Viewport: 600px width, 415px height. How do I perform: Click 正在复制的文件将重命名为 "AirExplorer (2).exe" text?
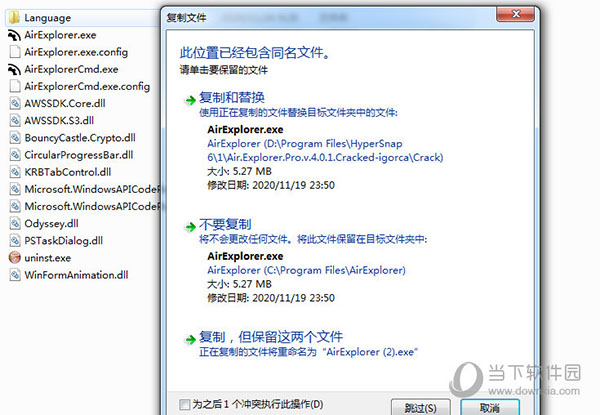click(308, 352)
